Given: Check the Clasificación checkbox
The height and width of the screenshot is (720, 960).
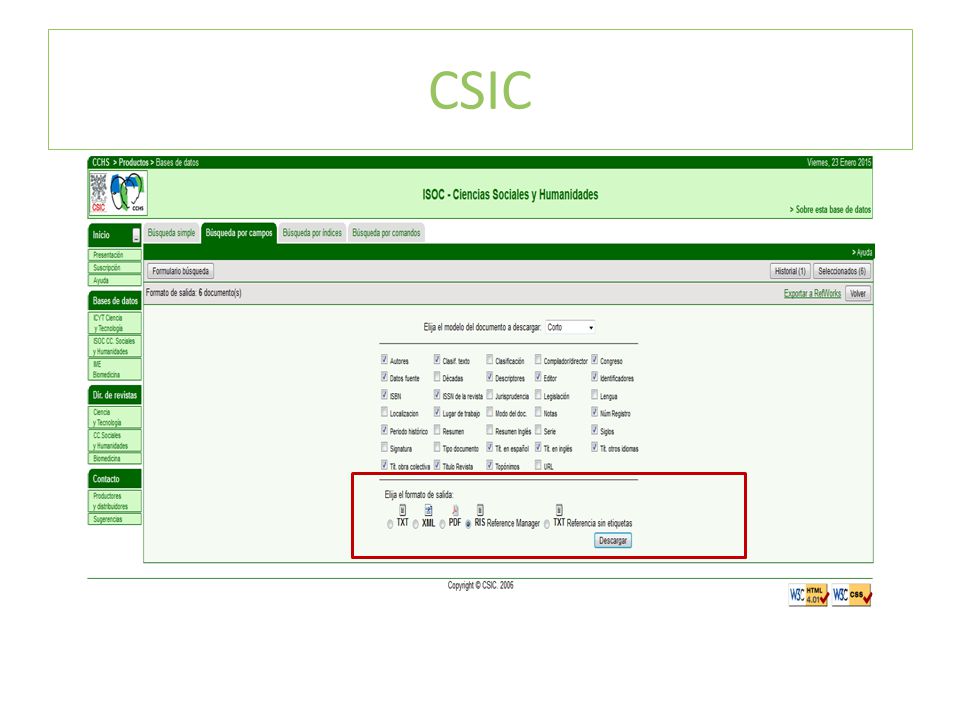Looking at the screenshot, I should (x=489, y=359).
